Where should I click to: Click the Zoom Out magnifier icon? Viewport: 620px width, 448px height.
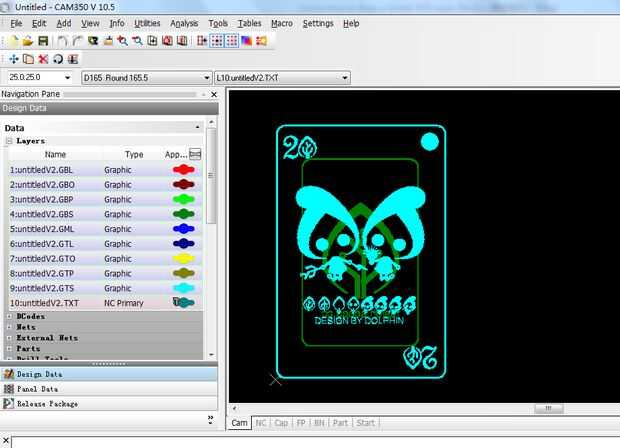pyautogui.click(x=137, y=41)
